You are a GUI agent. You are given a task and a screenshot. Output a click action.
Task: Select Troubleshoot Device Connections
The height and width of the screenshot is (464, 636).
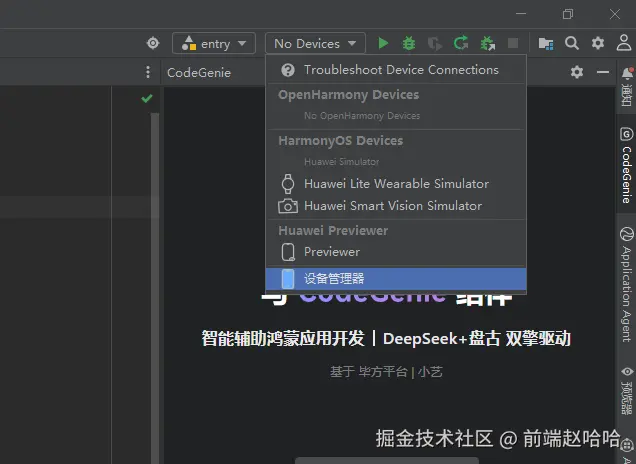point(396,70)
